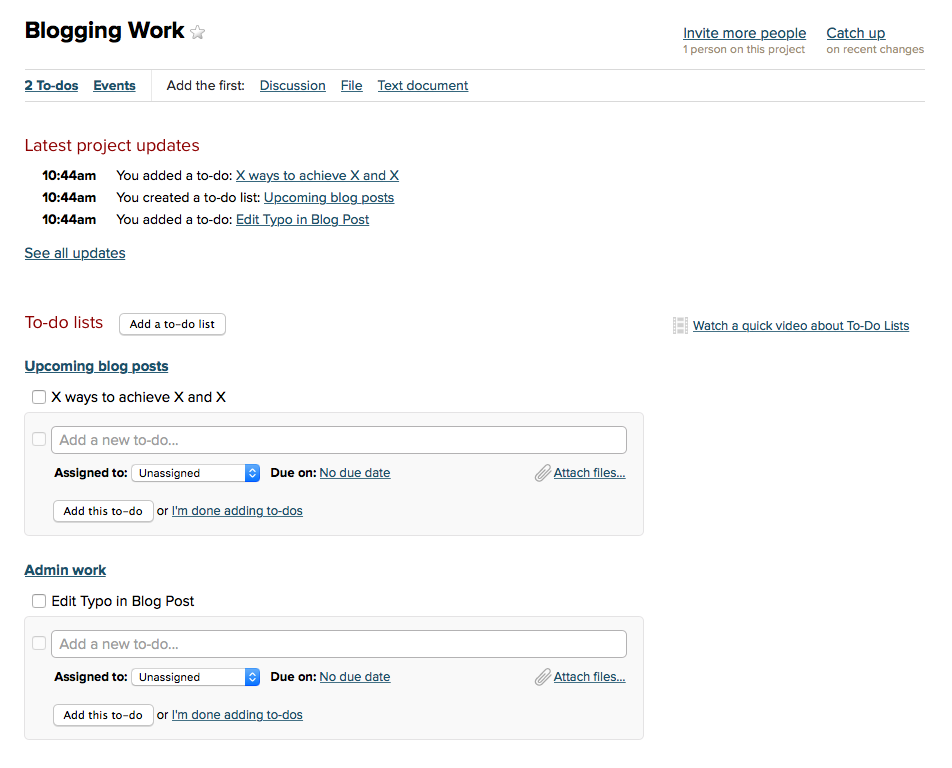Set due date for new Upcoming blog posts to-do
This screenshot has height=768, width=952.
point(355,473)
